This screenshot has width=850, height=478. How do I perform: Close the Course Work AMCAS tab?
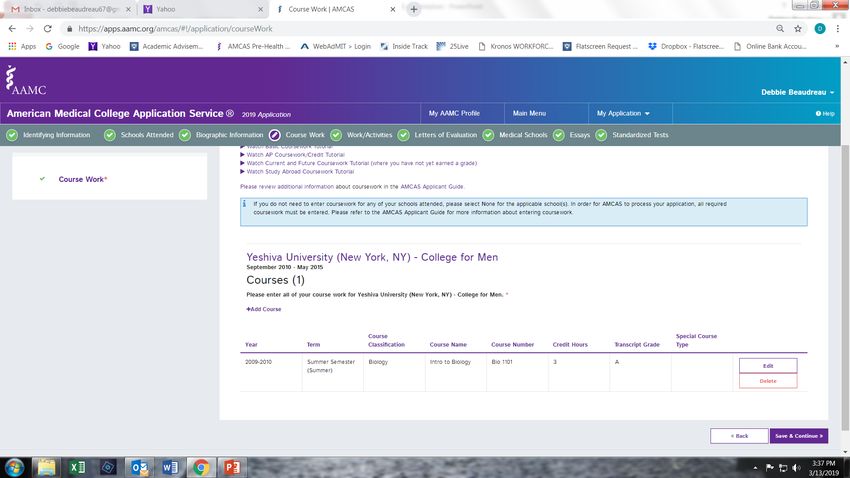[392, 9]
